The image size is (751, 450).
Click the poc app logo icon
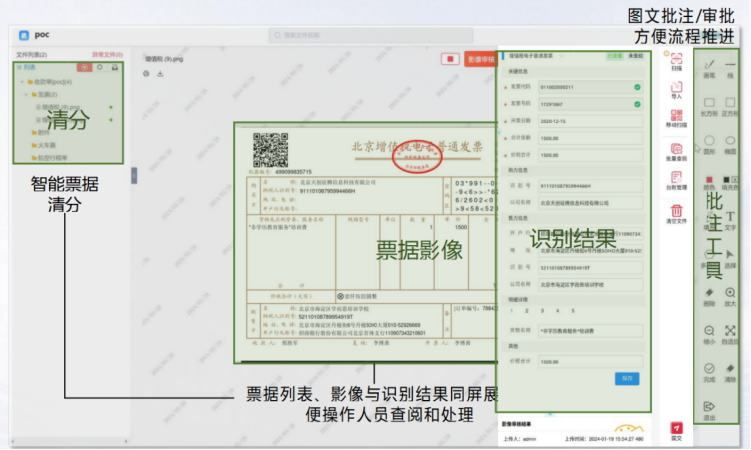[24, 35]
